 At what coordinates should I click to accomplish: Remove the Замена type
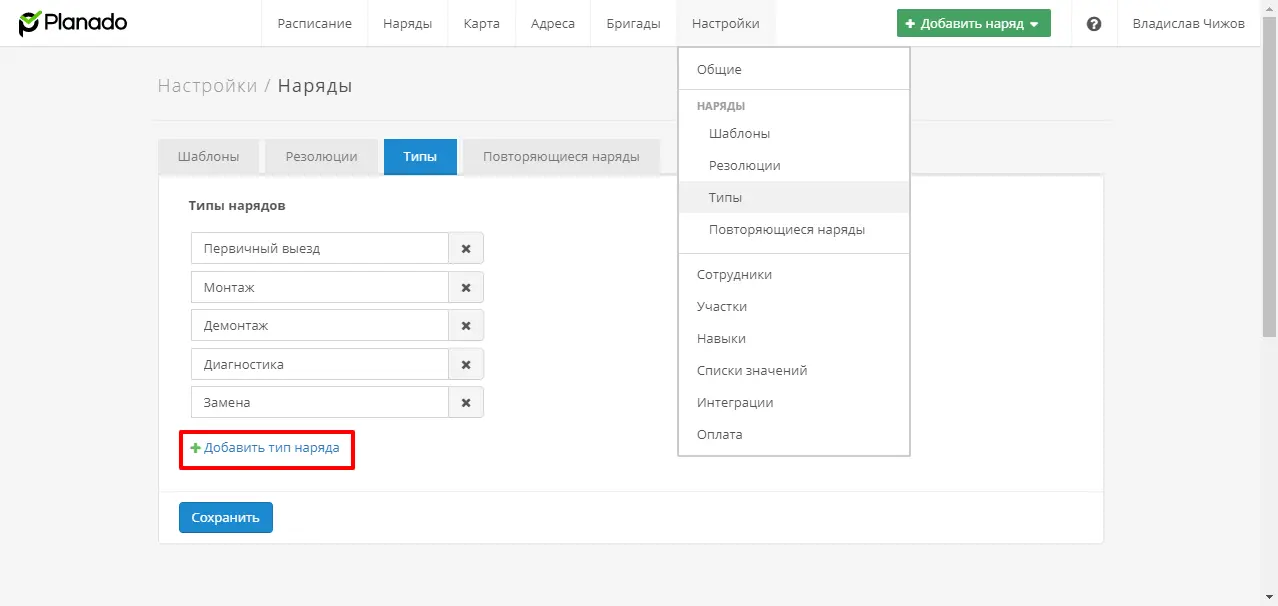[x=466, y=402]
